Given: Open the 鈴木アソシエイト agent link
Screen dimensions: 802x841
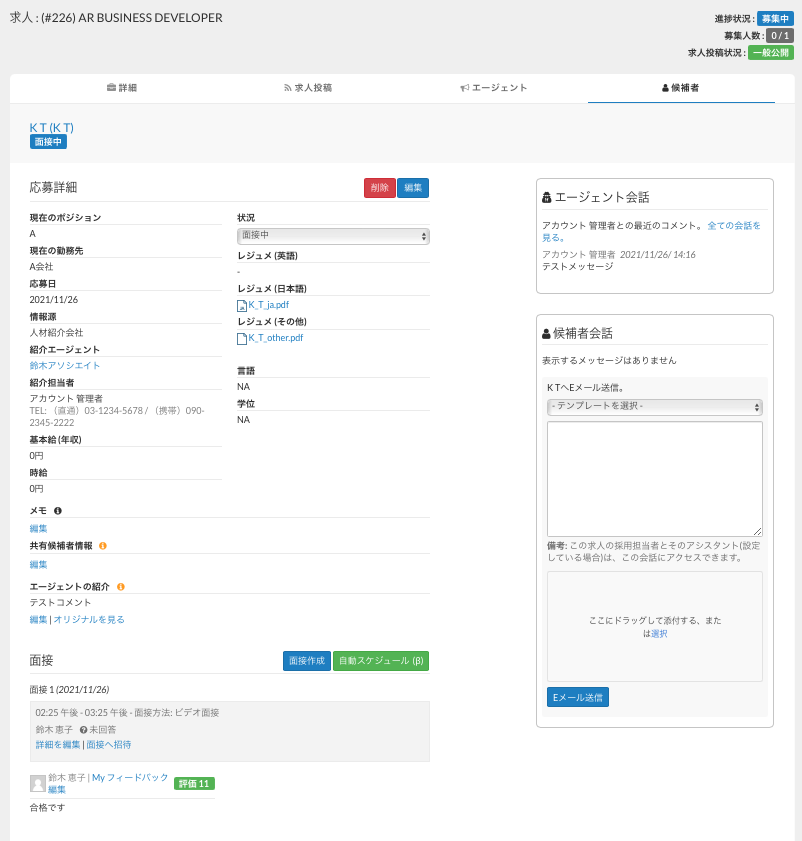Looking at the screenshot, I should [65, 366].
